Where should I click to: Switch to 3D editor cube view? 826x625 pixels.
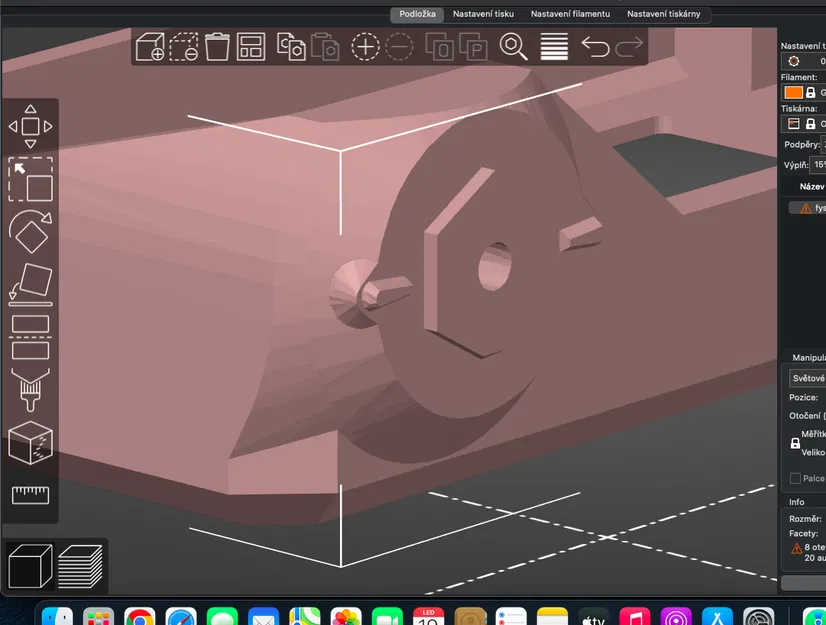31,567
